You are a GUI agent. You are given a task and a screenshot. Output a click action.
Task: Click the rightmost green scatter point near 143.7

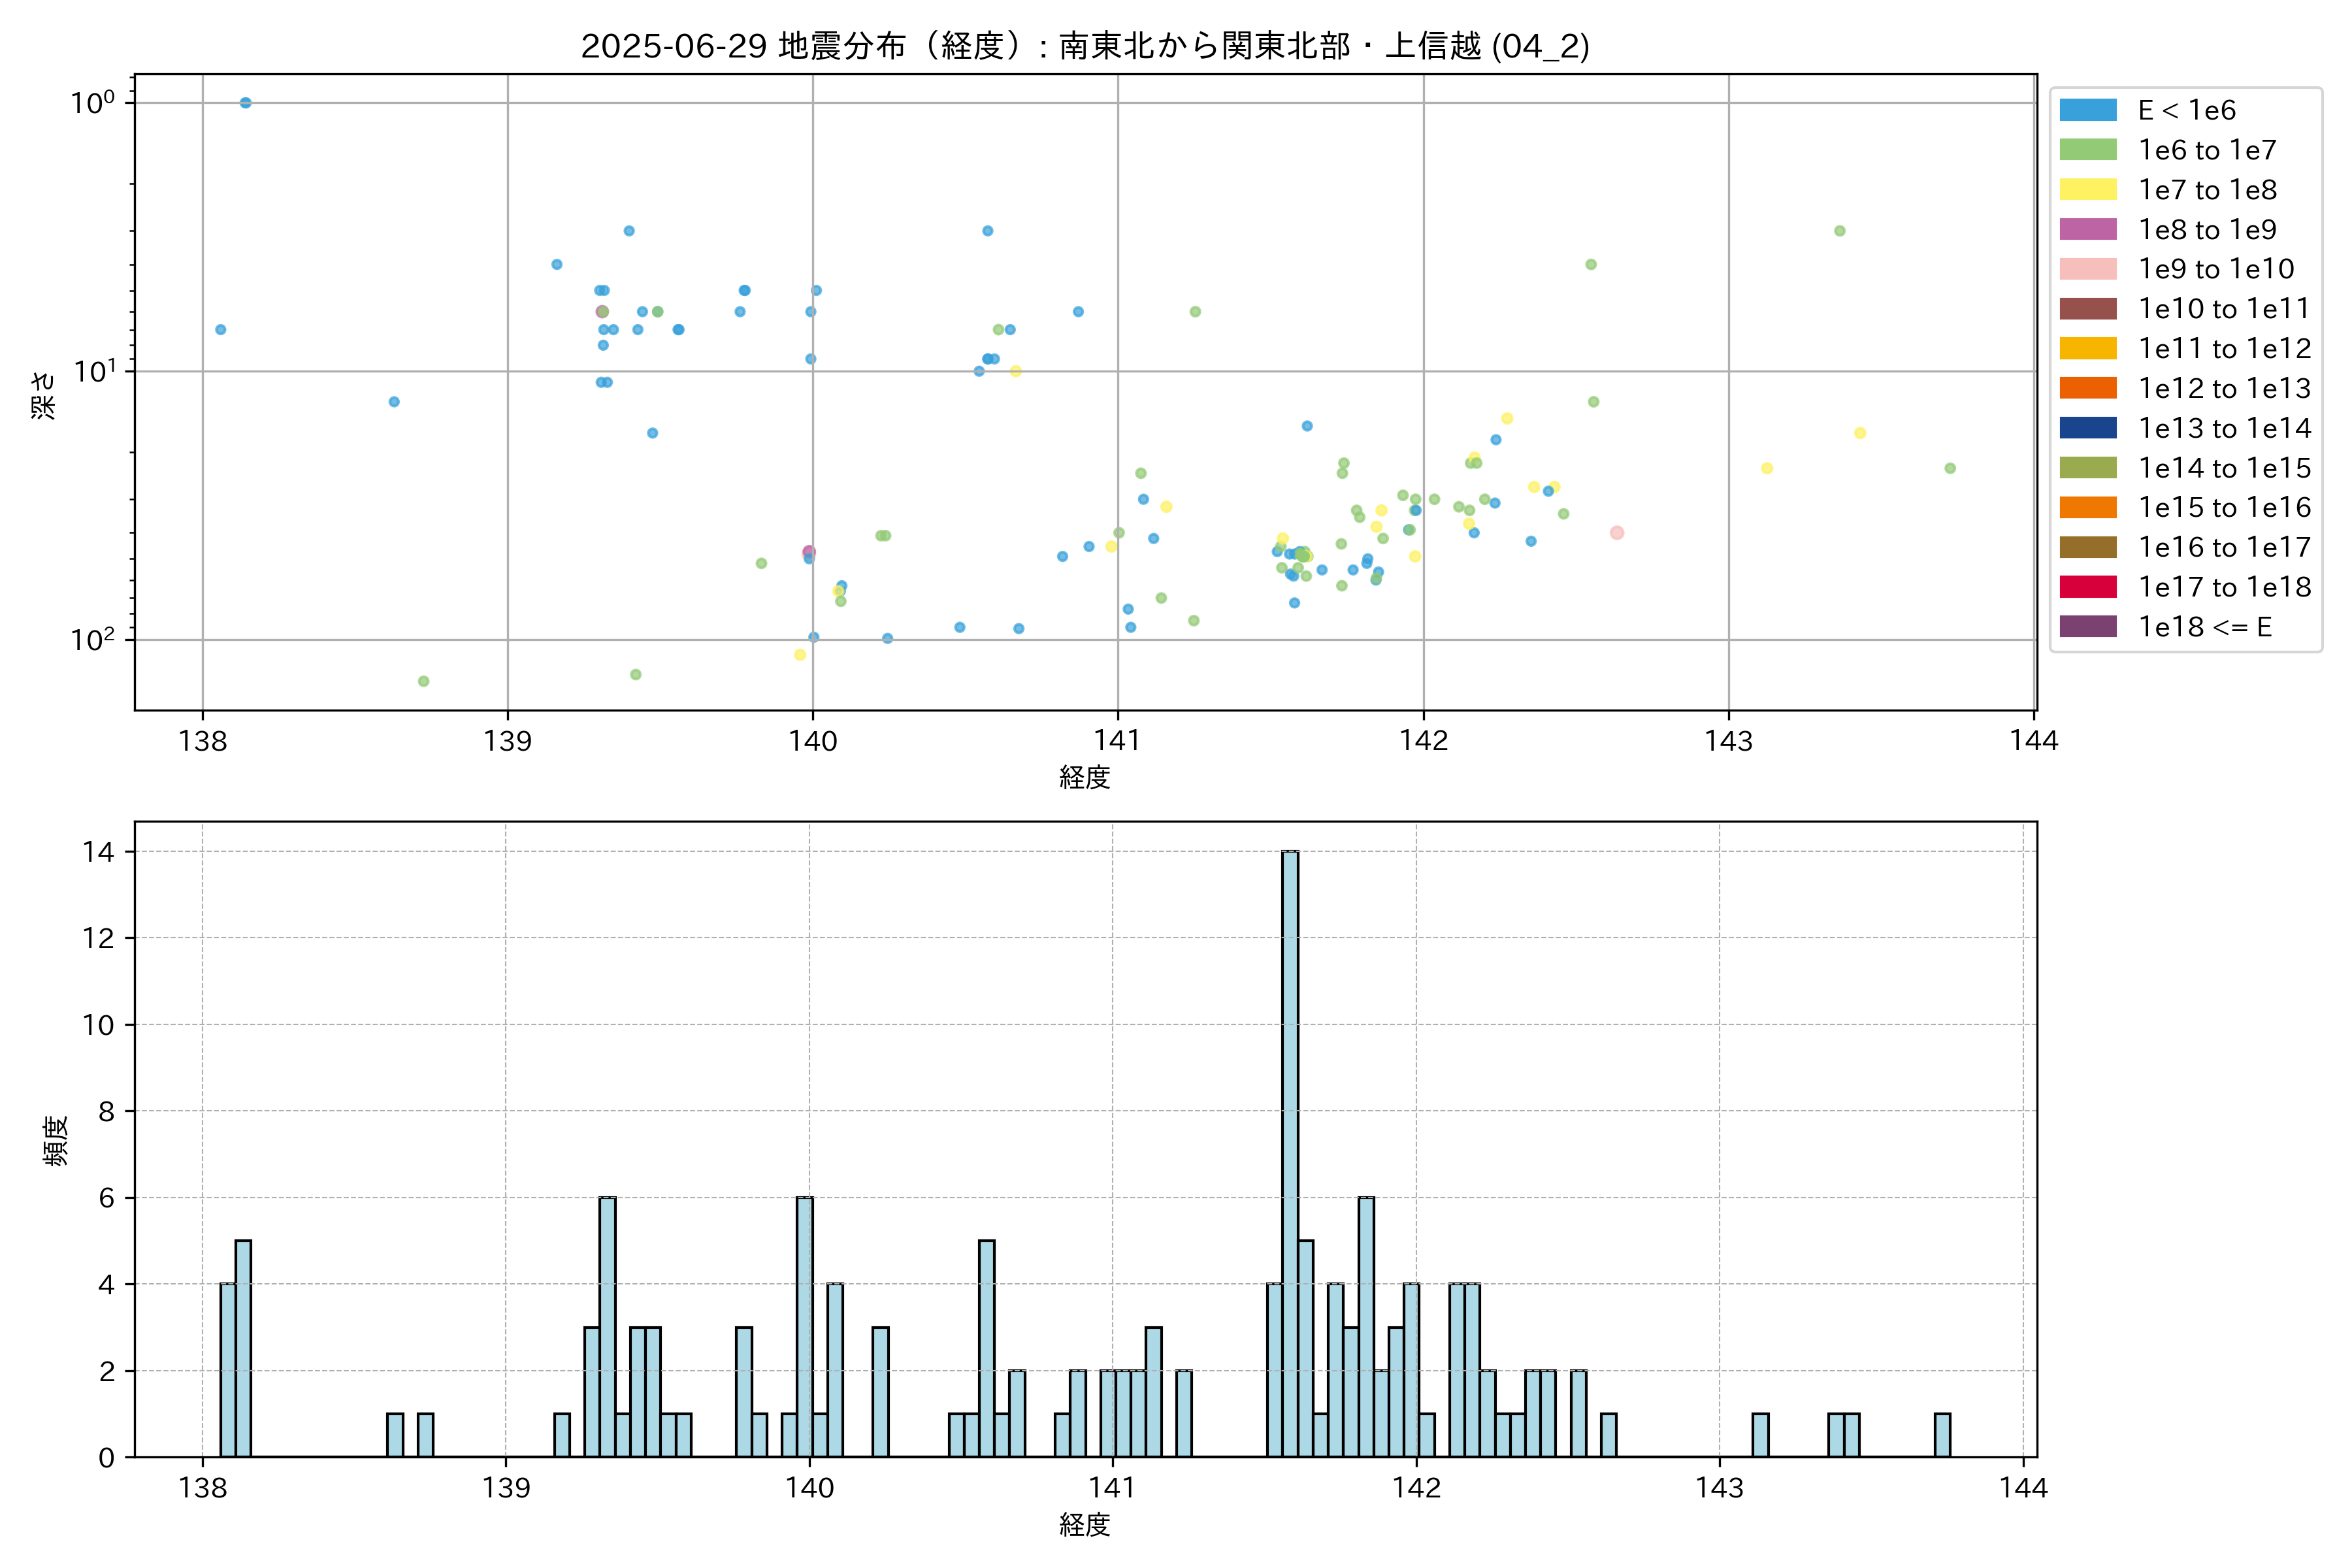pos(1950,468)
